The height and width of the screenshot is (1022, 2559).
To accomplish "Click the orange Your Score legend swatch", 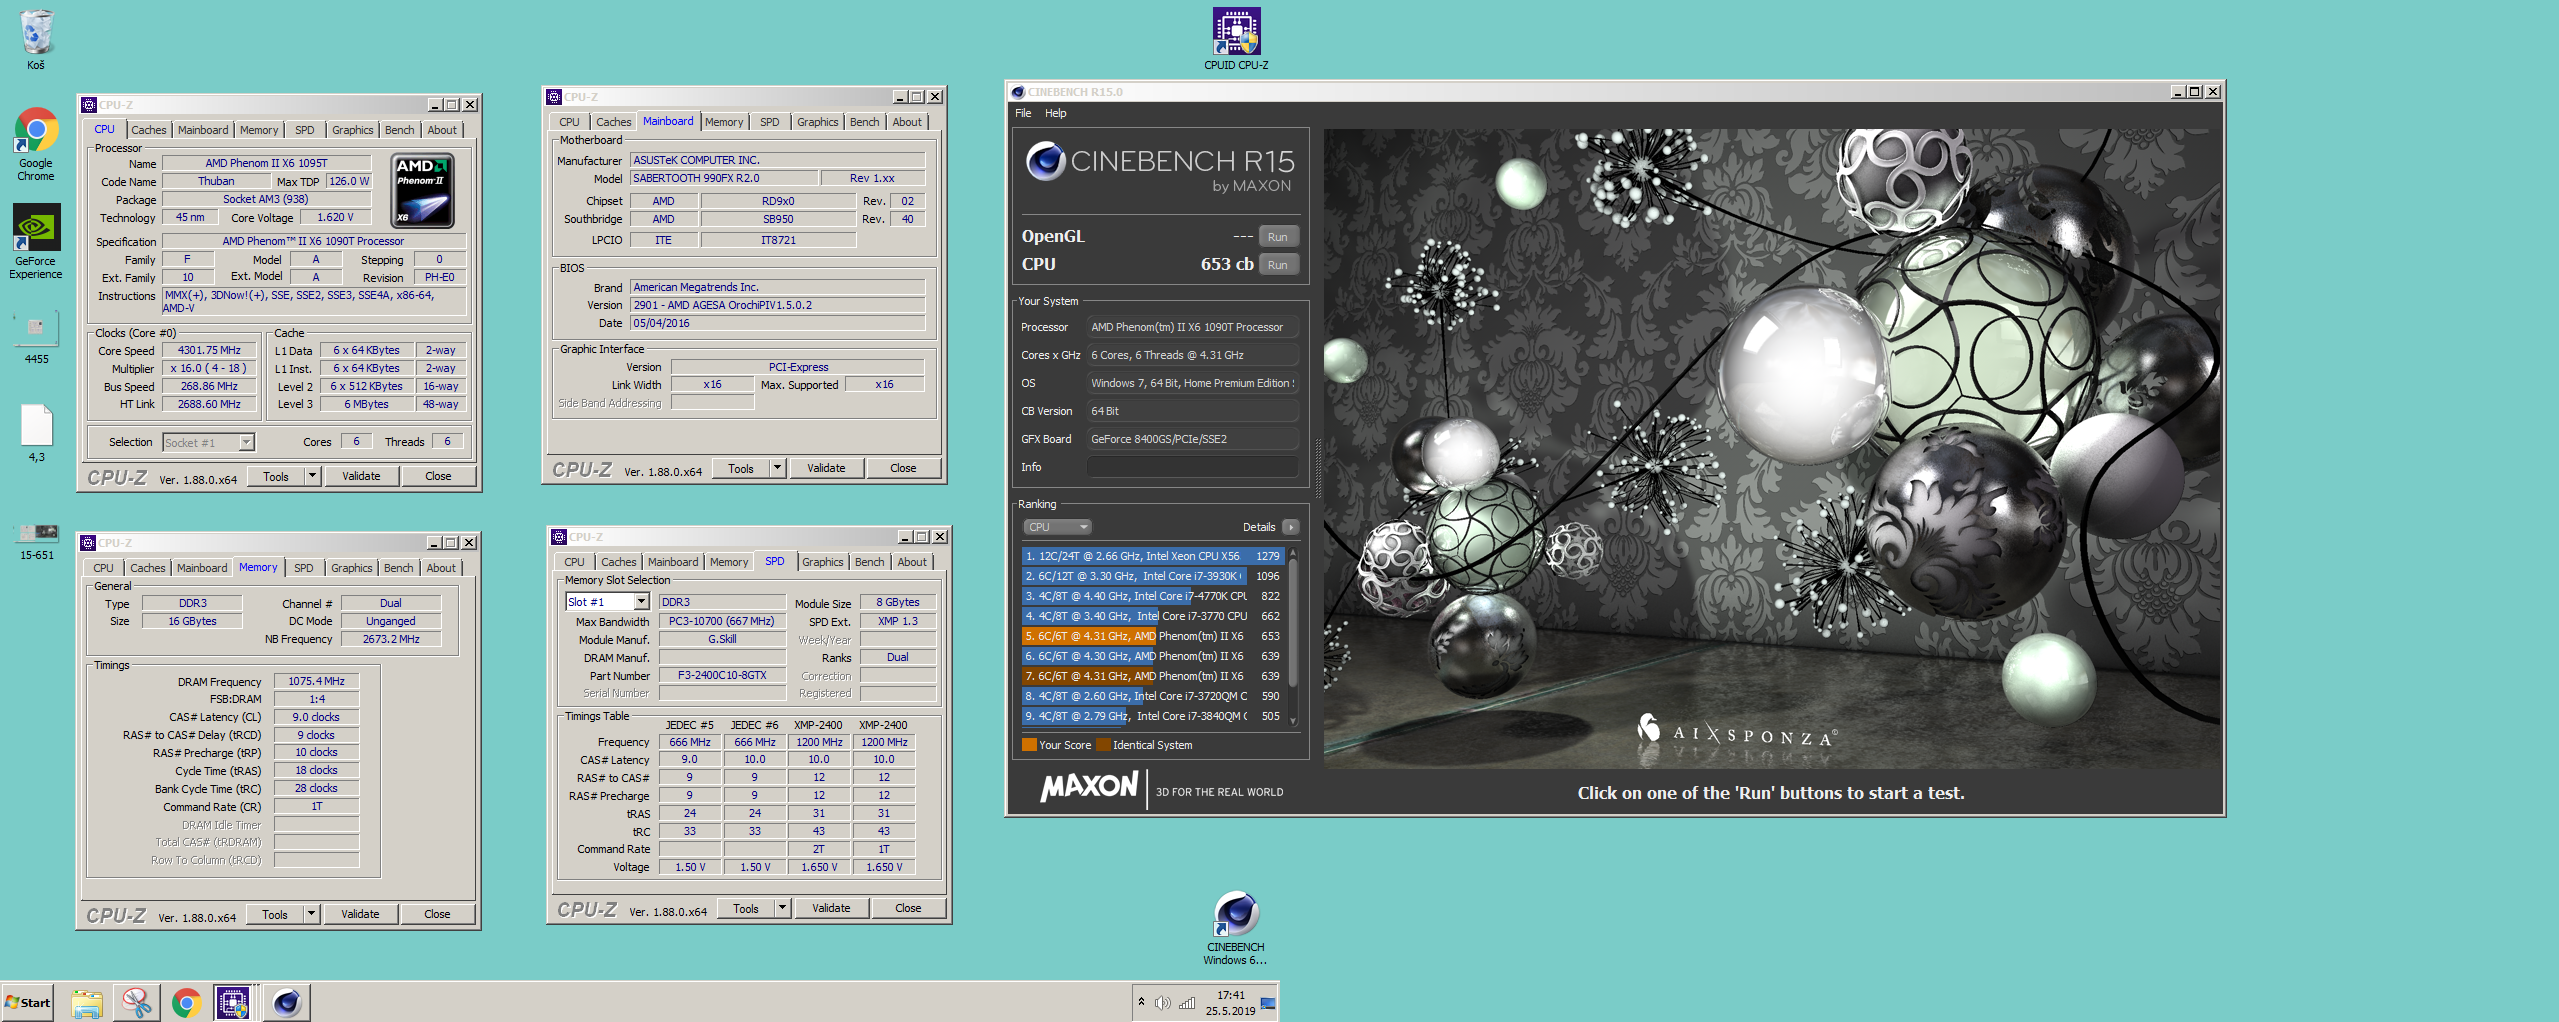I will point(1028,745).
